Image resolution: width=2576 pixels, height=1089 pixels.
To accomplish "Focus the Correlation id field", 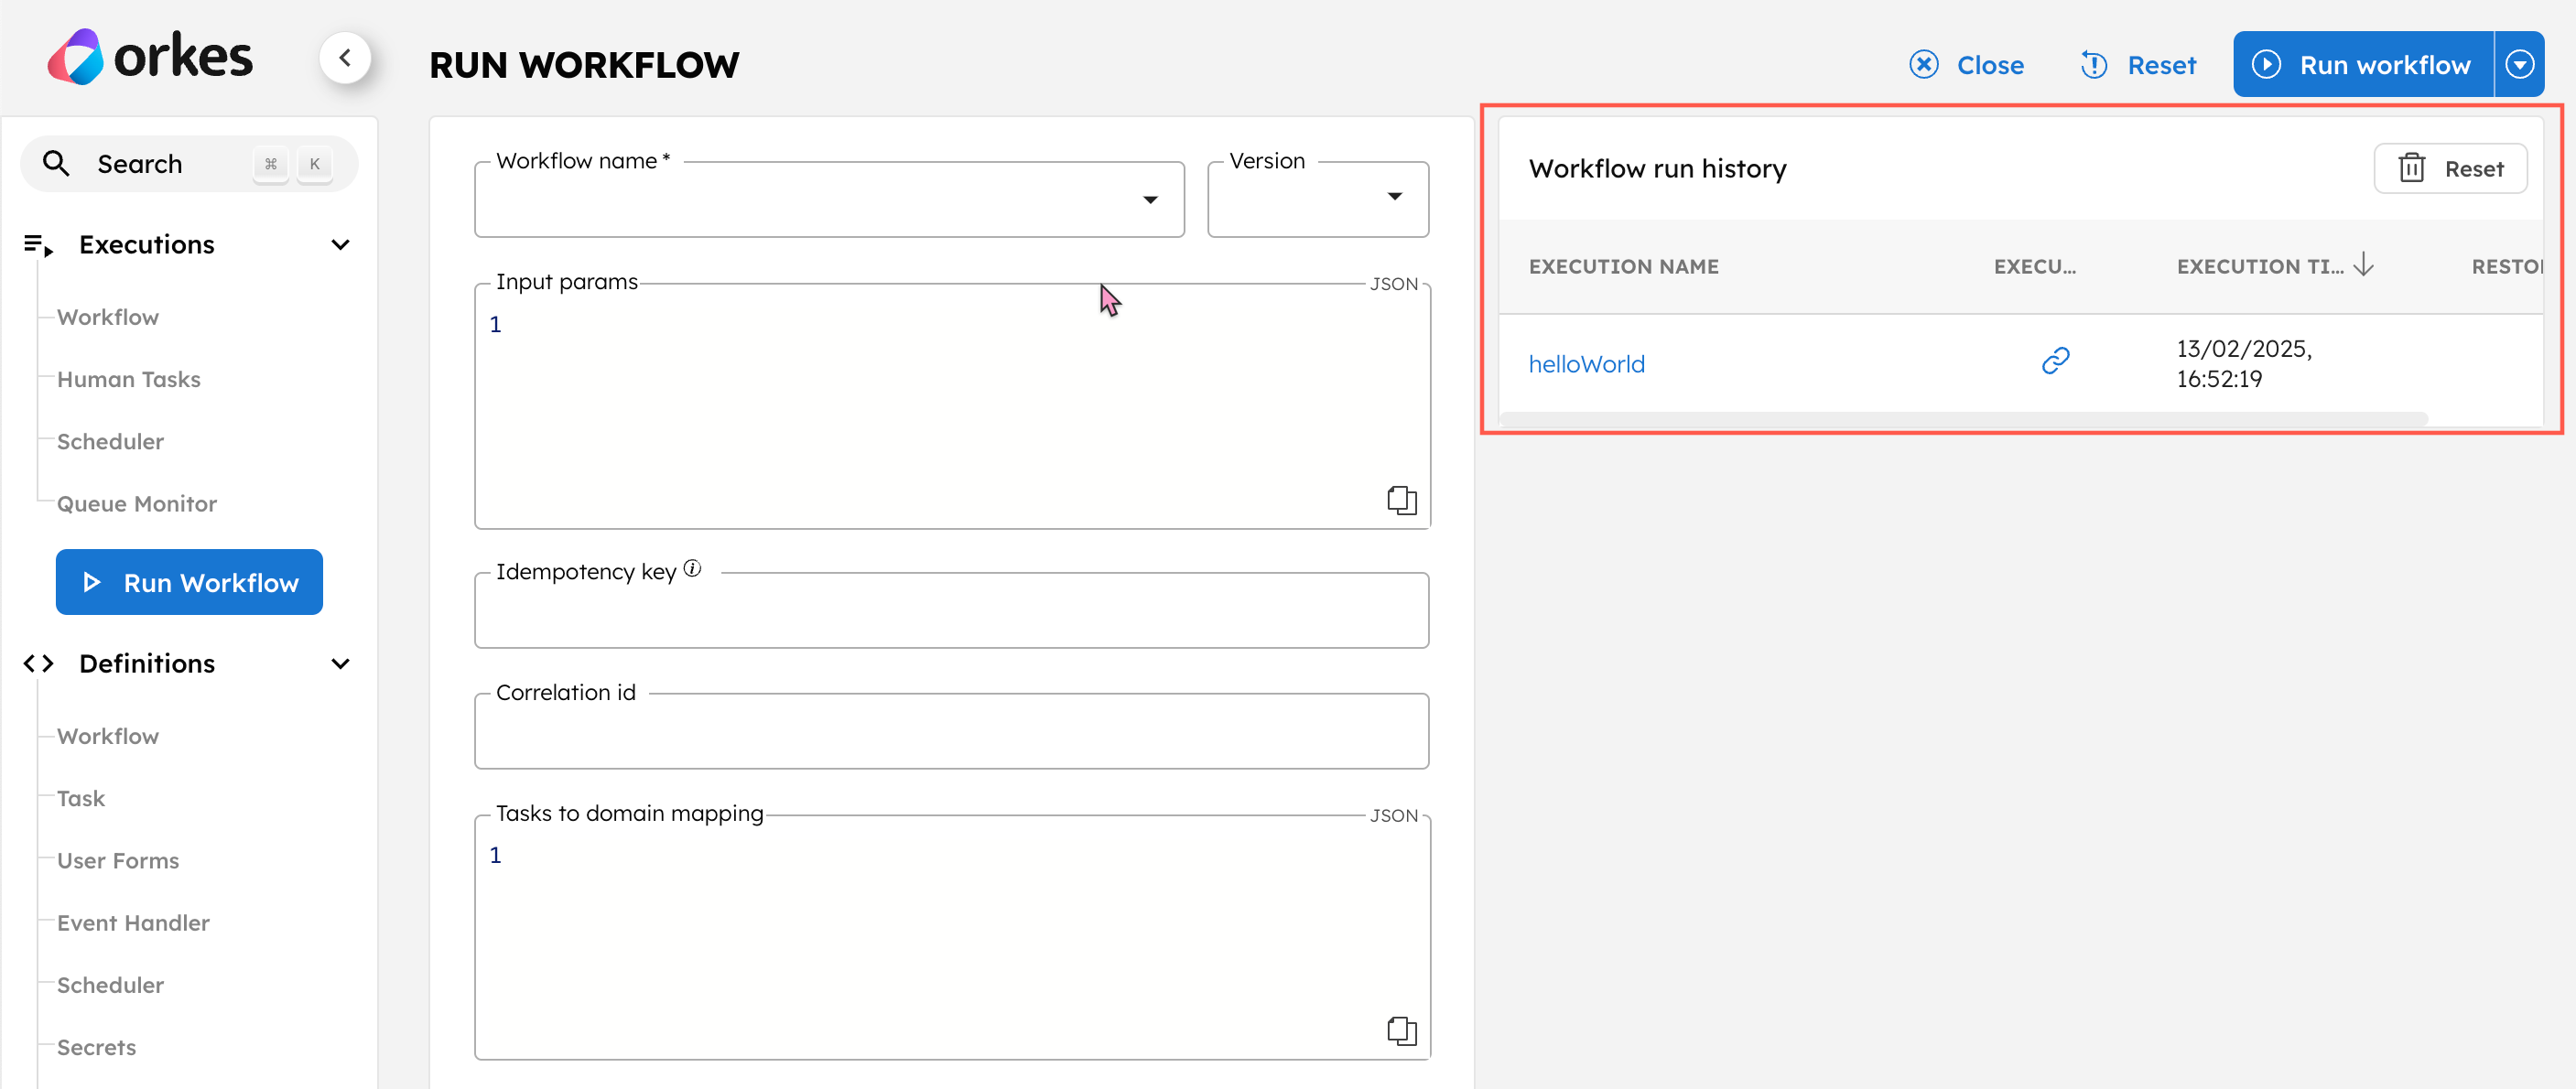I will (952, 731).
